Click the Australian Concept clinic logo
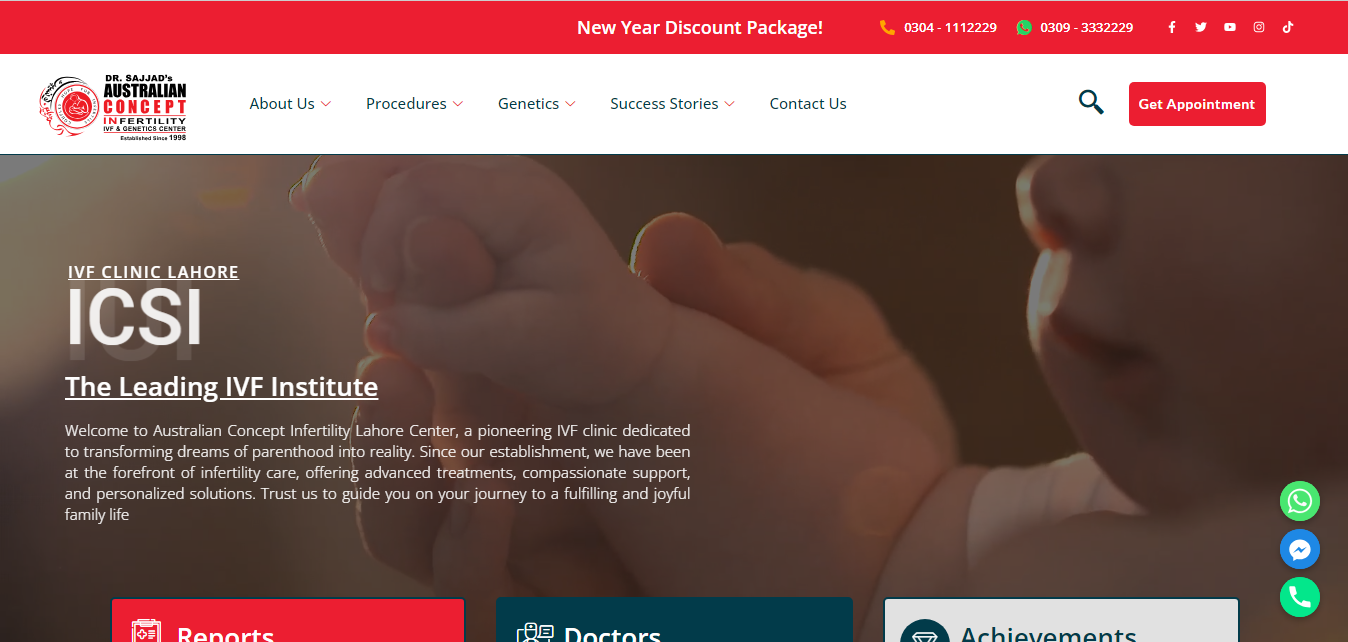This screenshot has height=642, width=1348. click(x=113, y=107)
